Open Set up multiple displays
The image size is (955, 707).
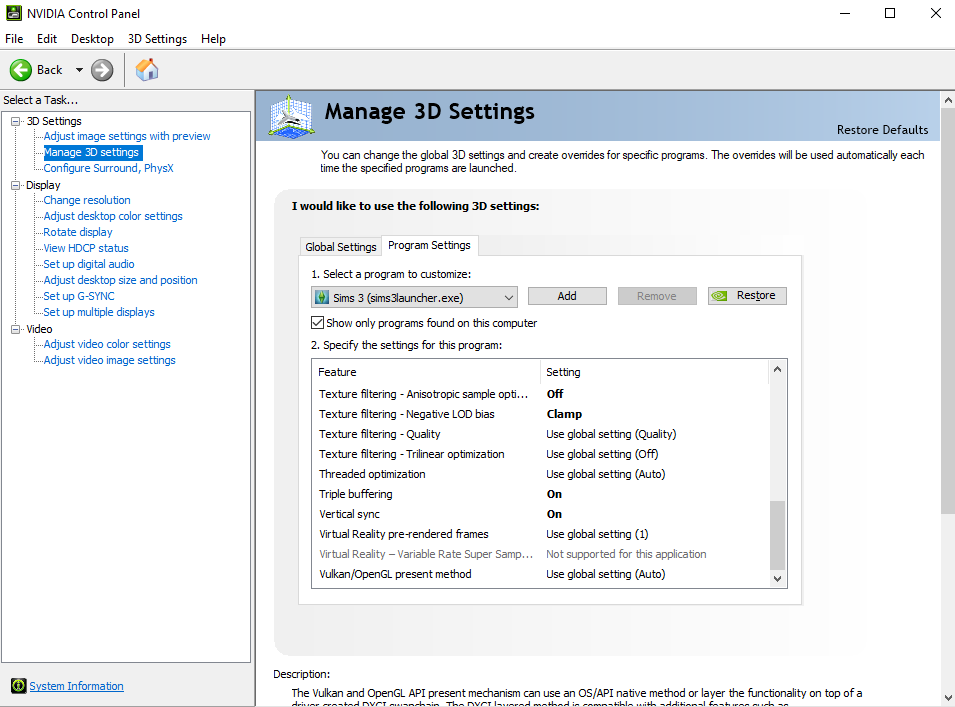[99, 312]
